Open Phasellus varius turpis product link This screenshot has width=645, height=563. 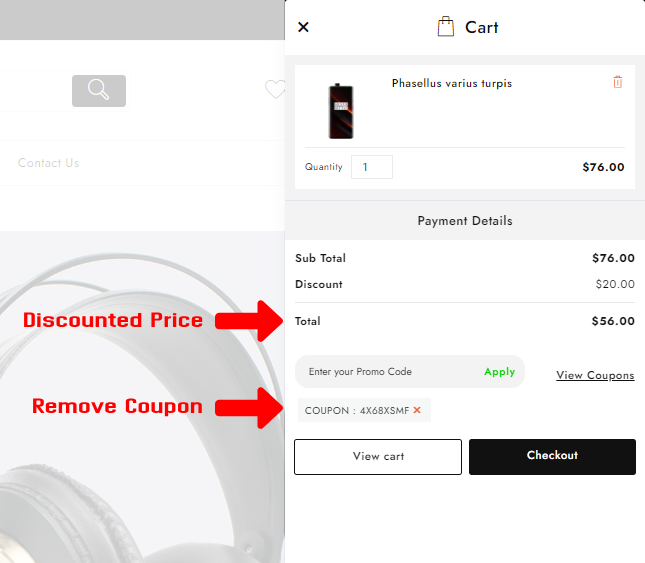[x=451, y=84]
